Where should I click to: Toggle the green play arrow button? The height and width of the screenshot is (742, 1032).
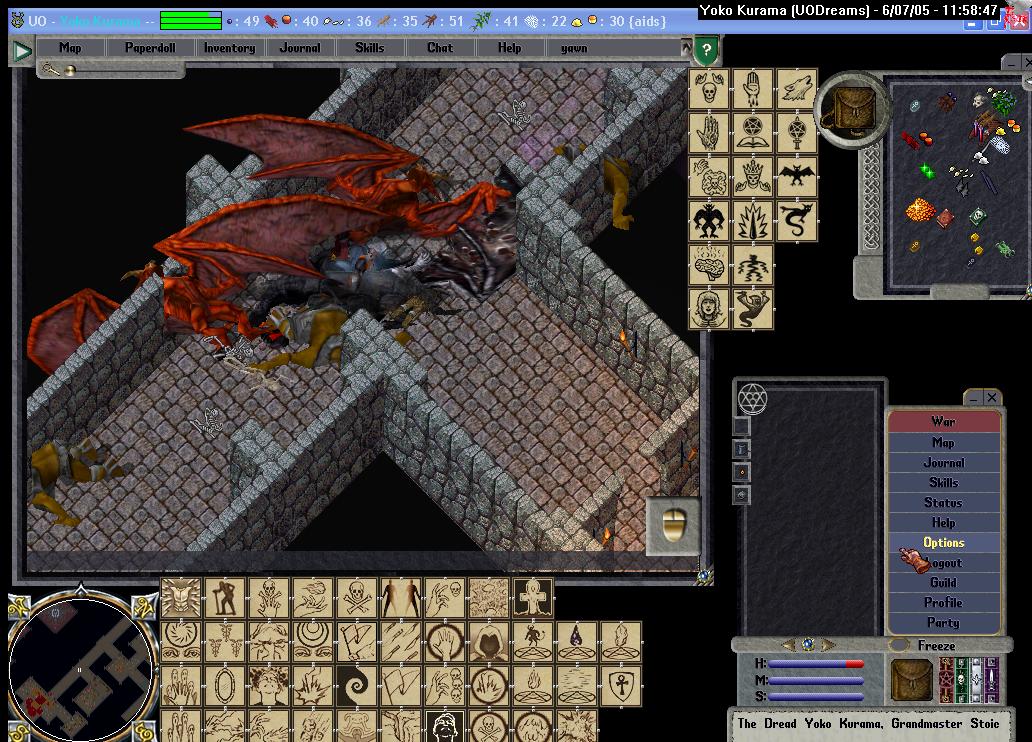(22, 51)
